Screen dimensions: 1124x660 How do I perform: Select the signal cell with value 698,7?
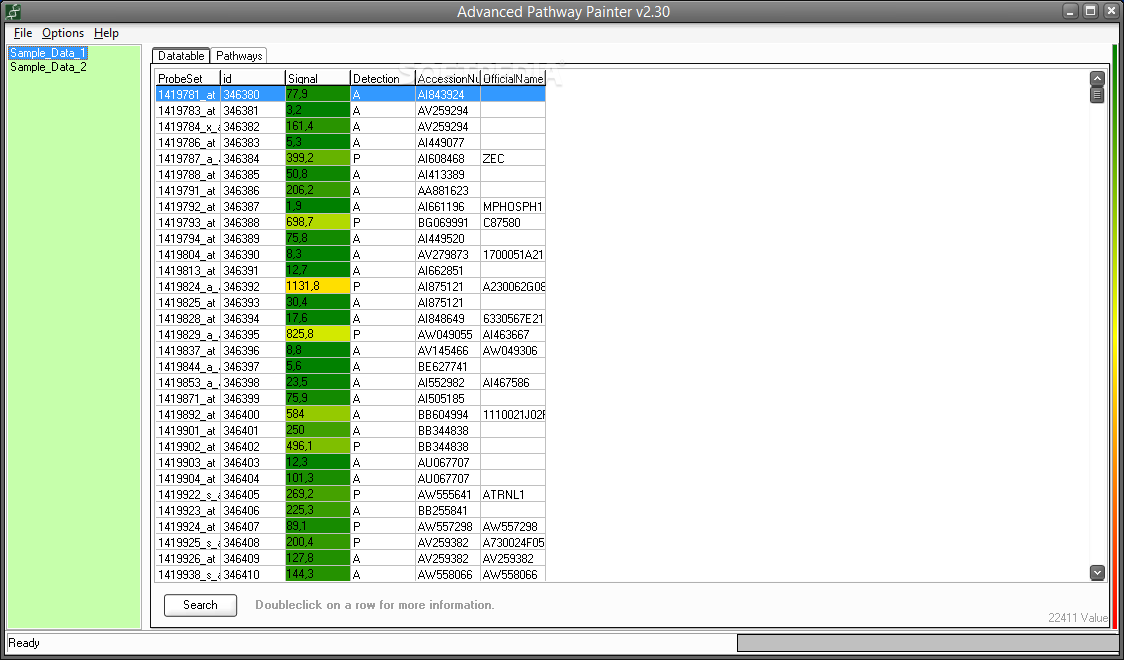click(x=318, y=223)
